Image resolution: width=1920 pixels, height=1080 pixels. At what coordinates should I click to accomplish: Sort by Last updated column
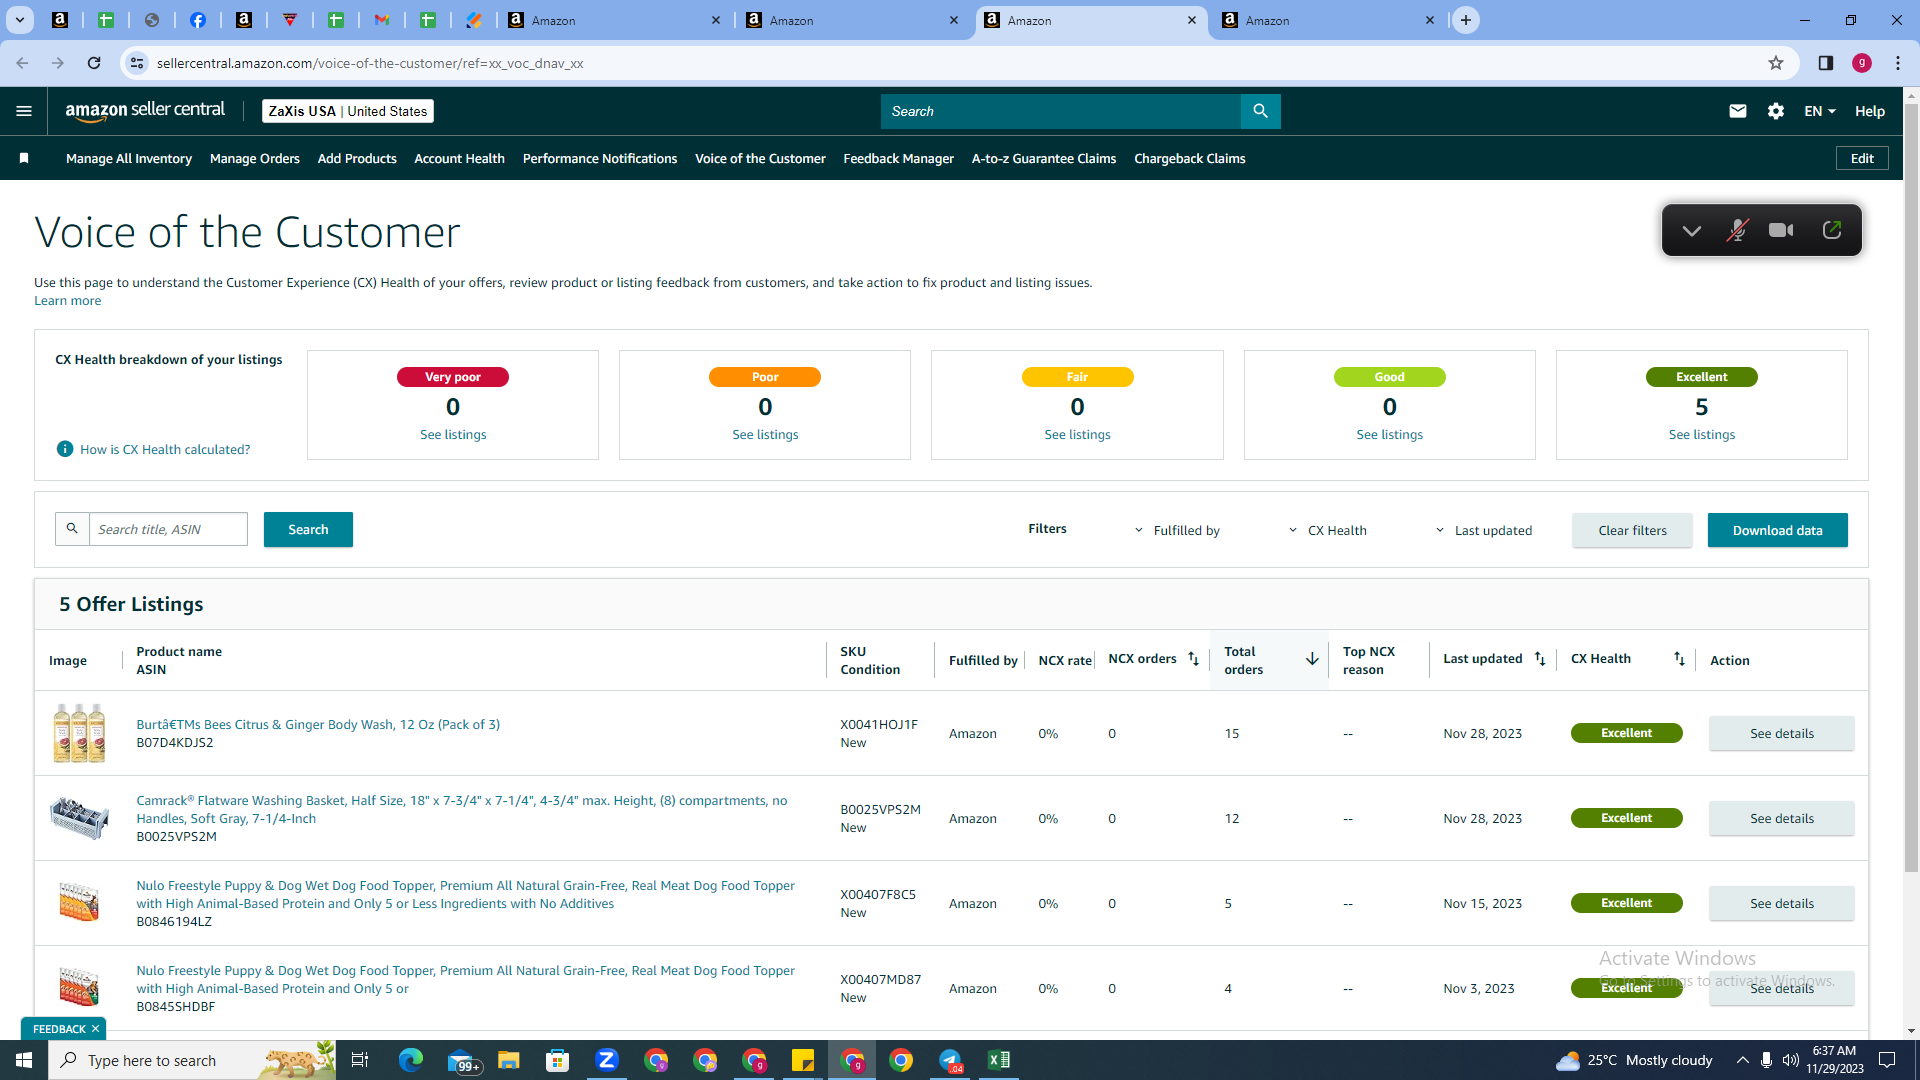(x=1540, y=659)
